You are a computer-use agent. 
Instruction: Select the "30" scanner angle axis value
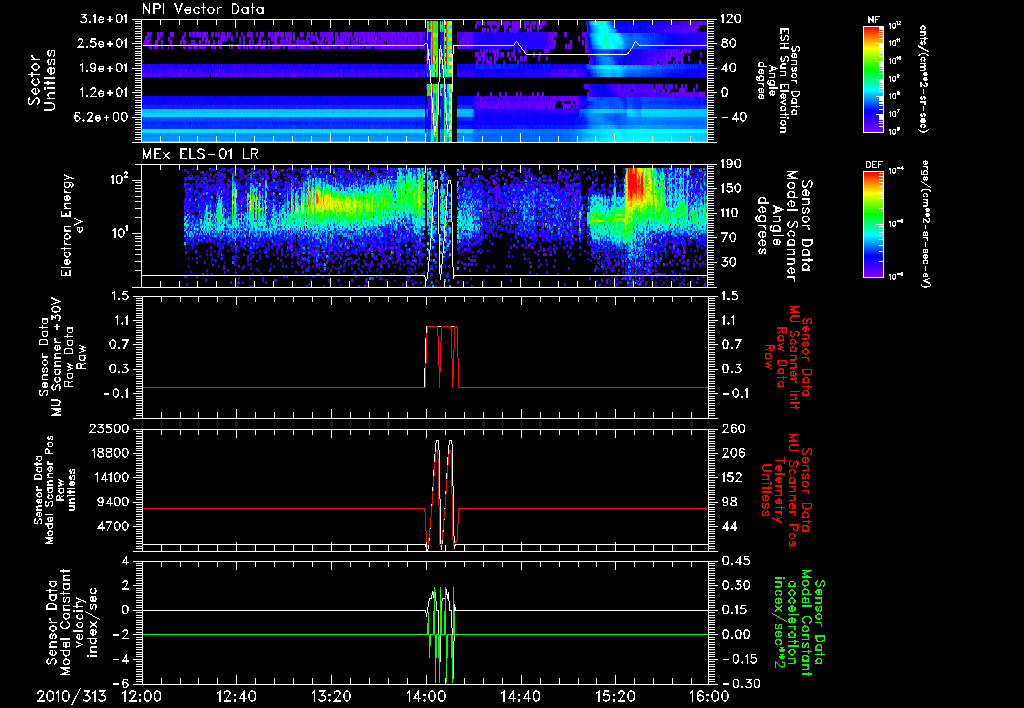pyautogui.click(x=728, y=262)
